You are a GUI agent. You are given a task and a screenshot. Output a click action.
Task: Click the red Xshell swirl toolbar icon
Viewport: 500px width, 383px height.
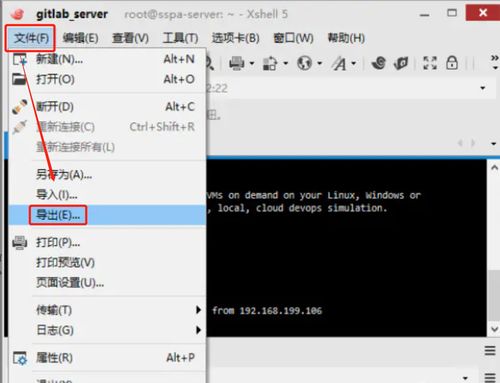tap(379, 63)
